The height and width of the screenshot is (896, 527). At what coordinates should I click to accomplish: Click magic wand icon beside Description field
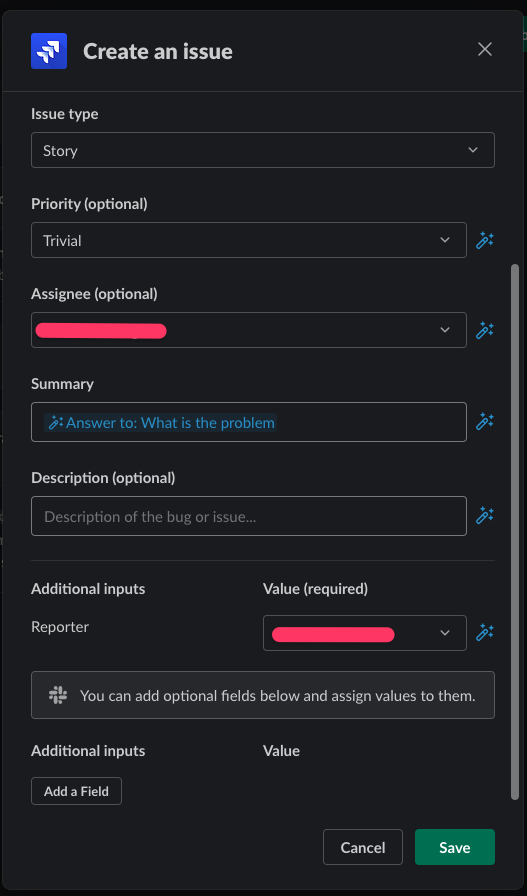tap(485, 515)
